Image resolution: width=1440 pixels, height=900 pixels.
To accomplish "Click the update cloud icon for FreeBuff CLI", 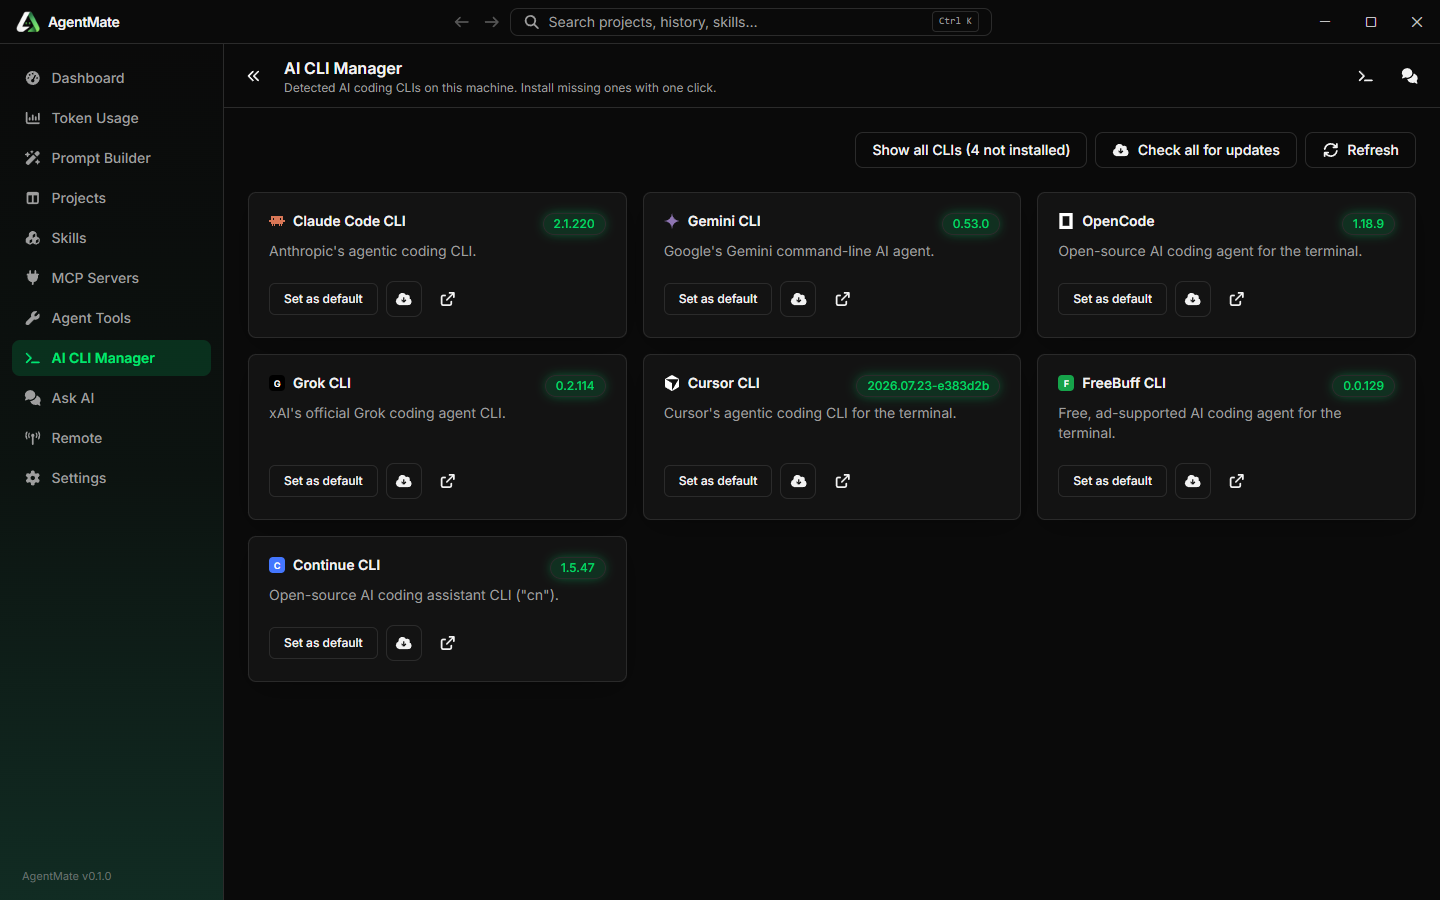I will pos(1193,481).
